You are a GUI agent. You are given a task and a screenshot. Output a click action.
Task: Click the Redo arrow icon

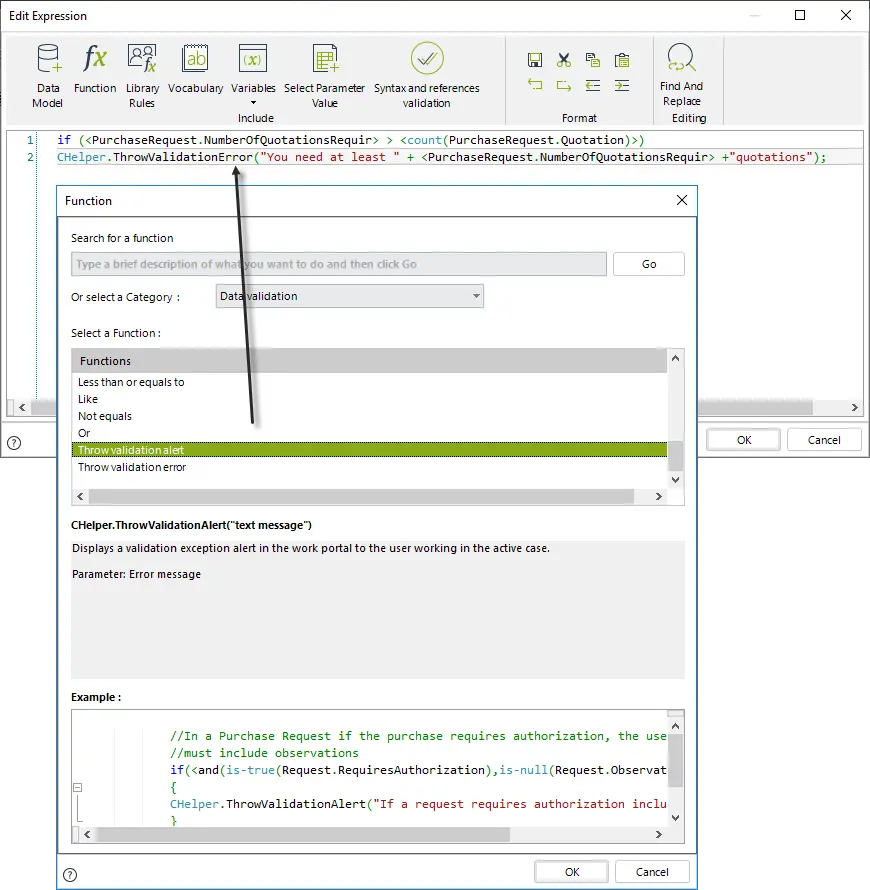click(564, 85)
